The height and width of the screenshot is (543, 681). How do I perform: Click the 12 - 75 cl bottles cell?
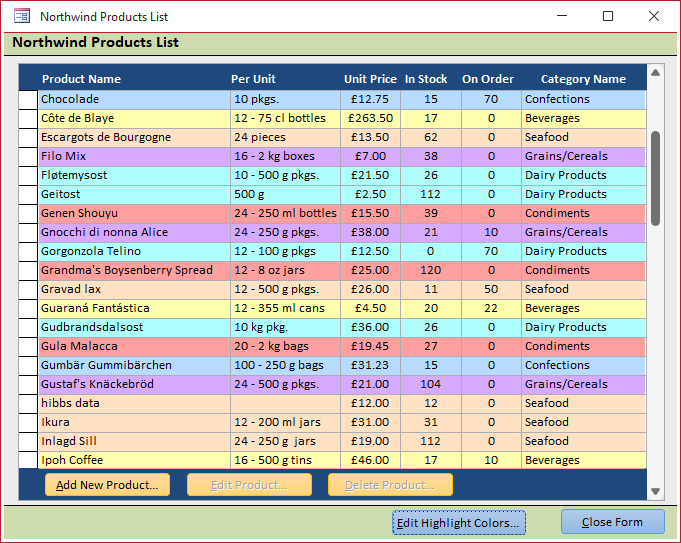point(285,119)
